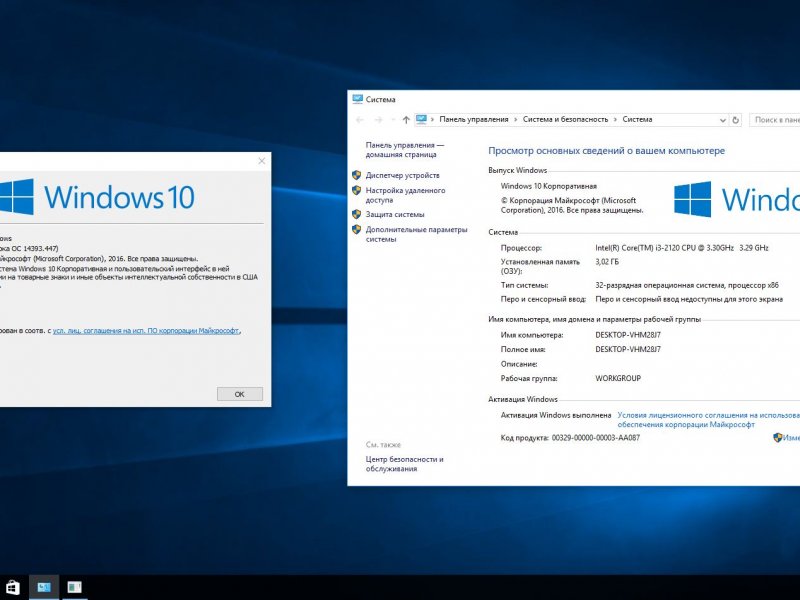This screenshot has width=800, height=600.
Task: Click the computer icon in the address bar
Action: (421, 119)
